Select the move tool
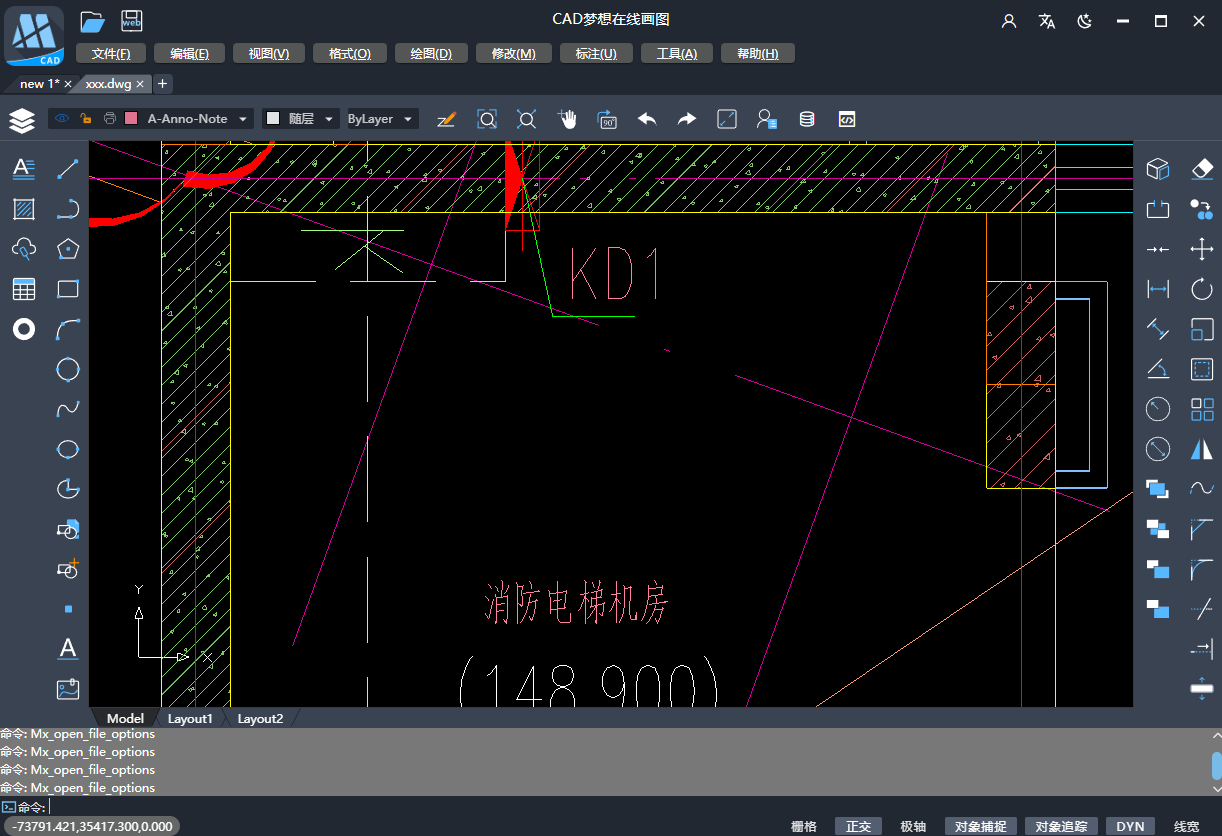 (1202, 249)
